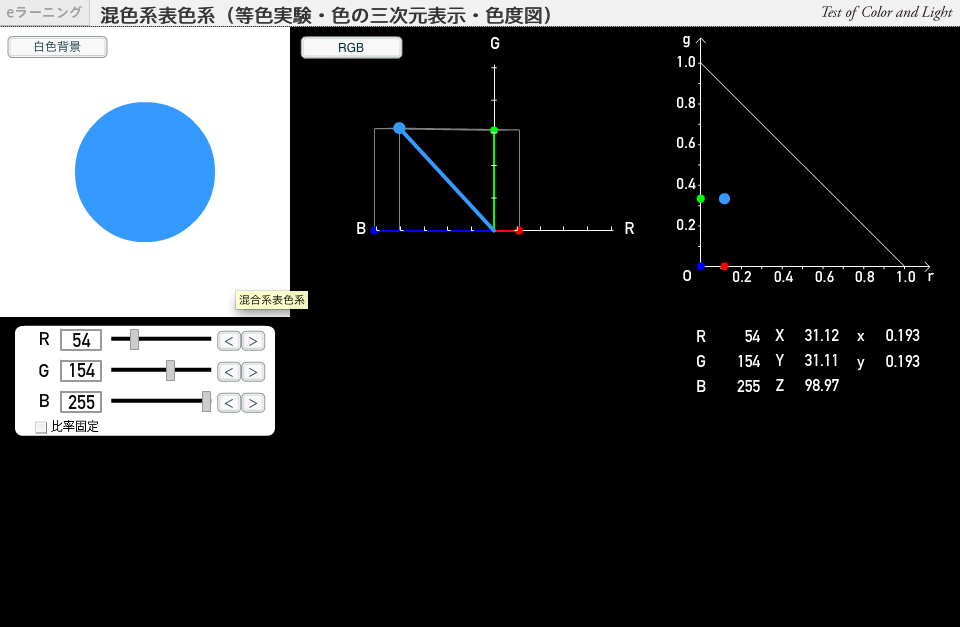960x627 pixels.
Task: Click the blue chromaticity point in rg diagram
Action: tap(724, 199)
